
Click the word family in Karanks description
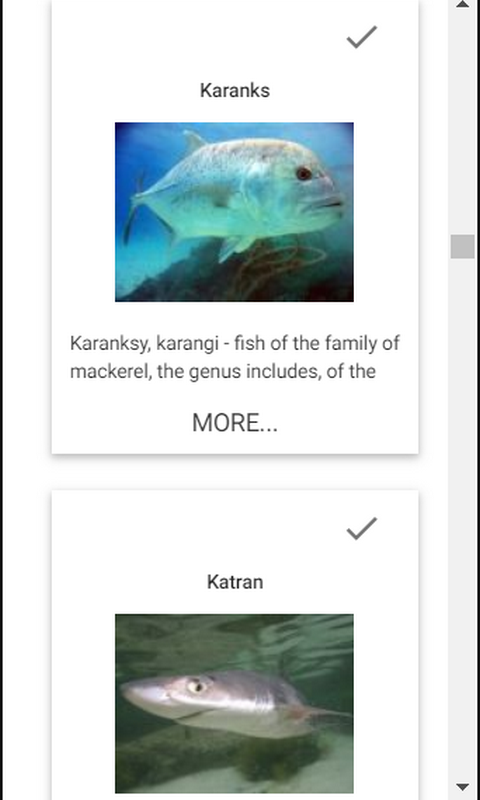tap(353, 344)
